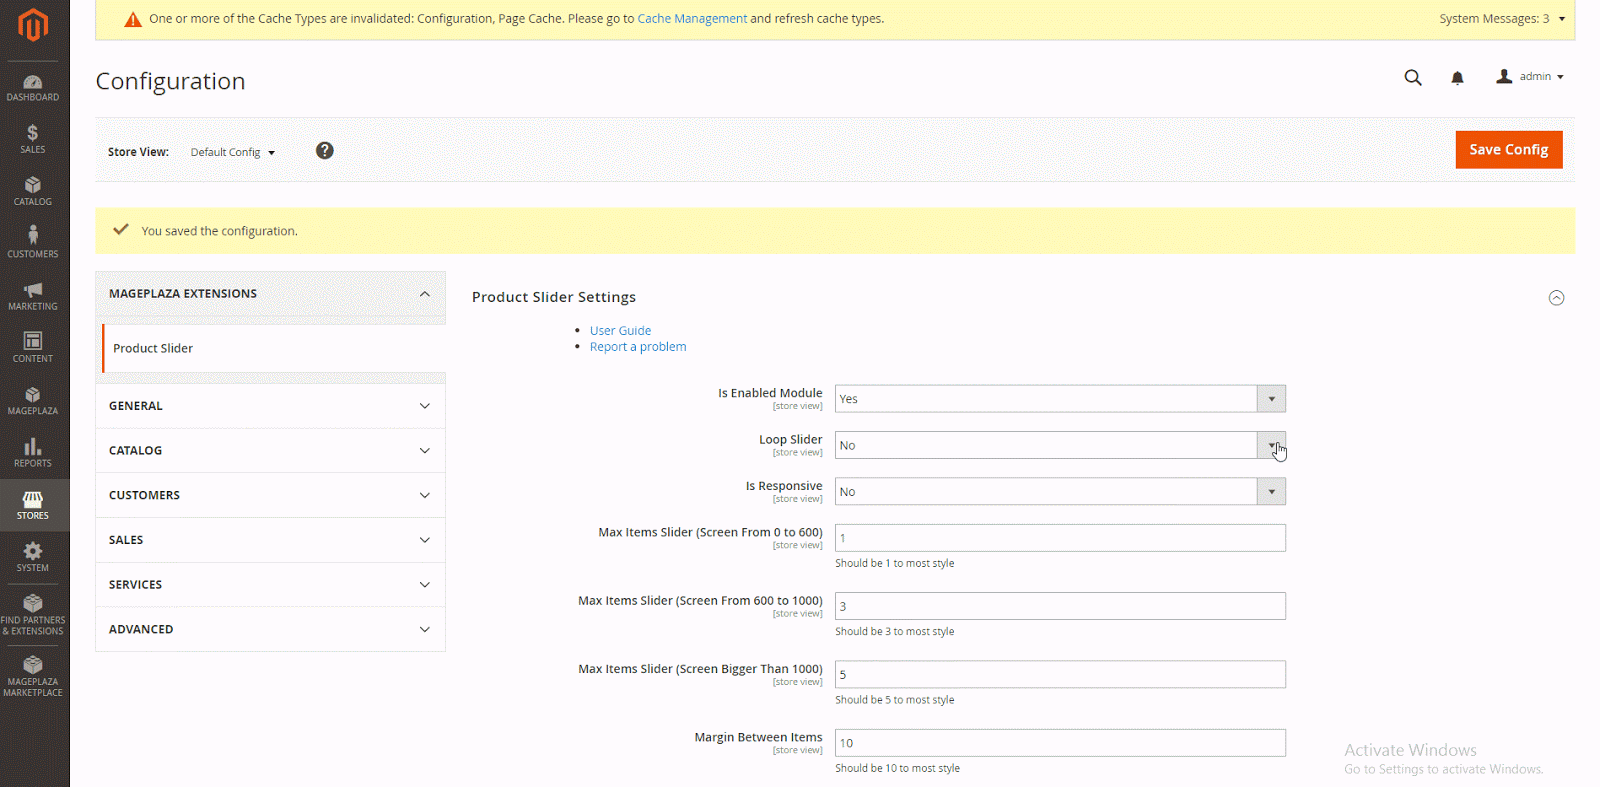Go to the Catalog sidebar icon

(x=33, y=191)
